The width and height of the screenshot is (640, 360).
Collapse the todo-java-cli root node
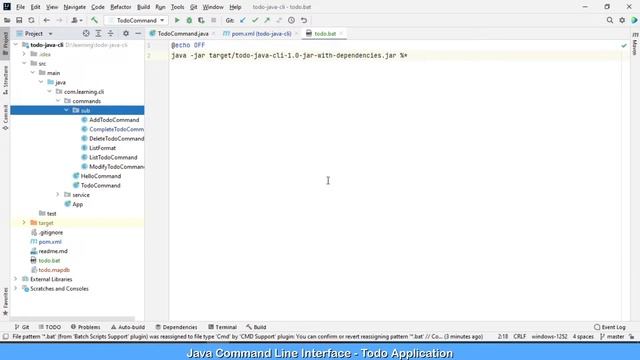[x=16, y=45]
